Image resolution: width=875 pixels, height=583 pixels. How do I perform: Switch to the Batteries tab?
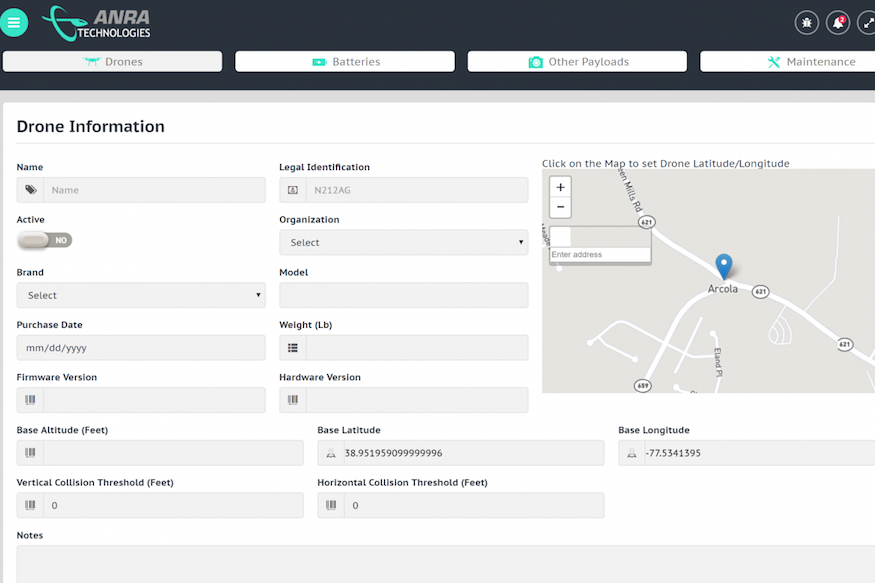point(345,62)
